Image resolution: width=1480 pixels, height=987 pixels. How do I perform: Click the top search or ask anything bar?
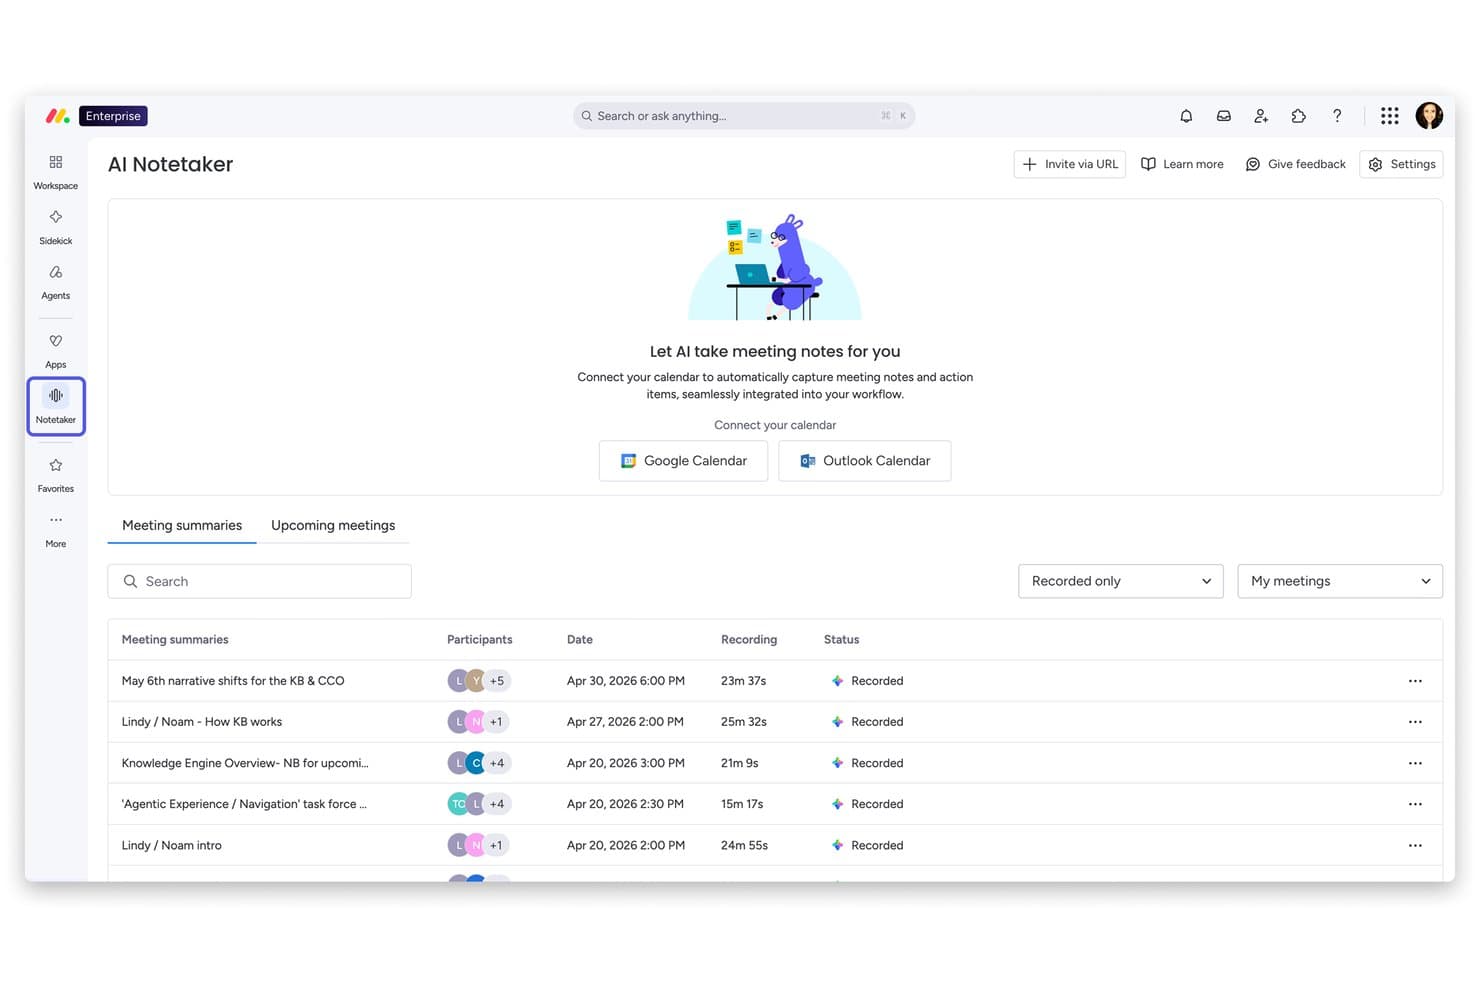point(744,116)
